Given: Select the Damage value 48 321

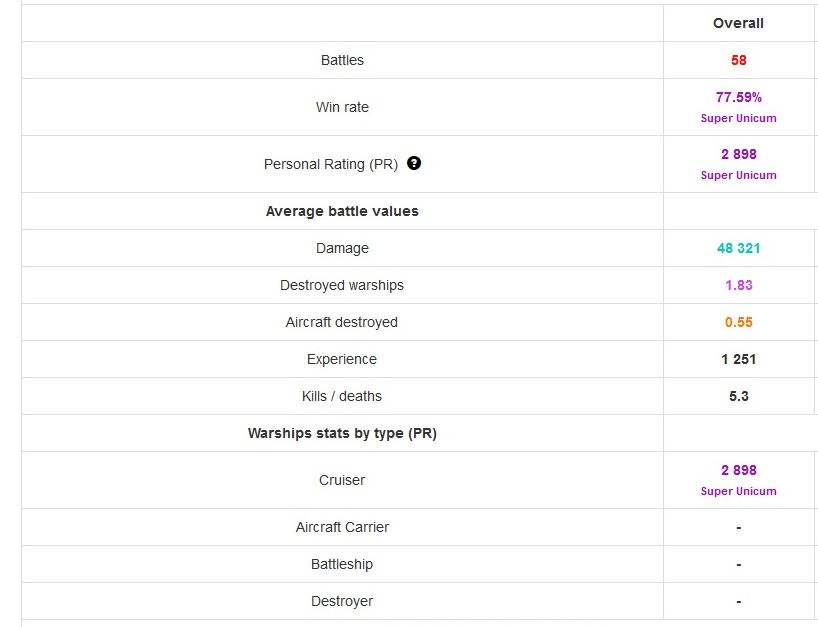Looking at the screenshot, I should pos(738,248).
